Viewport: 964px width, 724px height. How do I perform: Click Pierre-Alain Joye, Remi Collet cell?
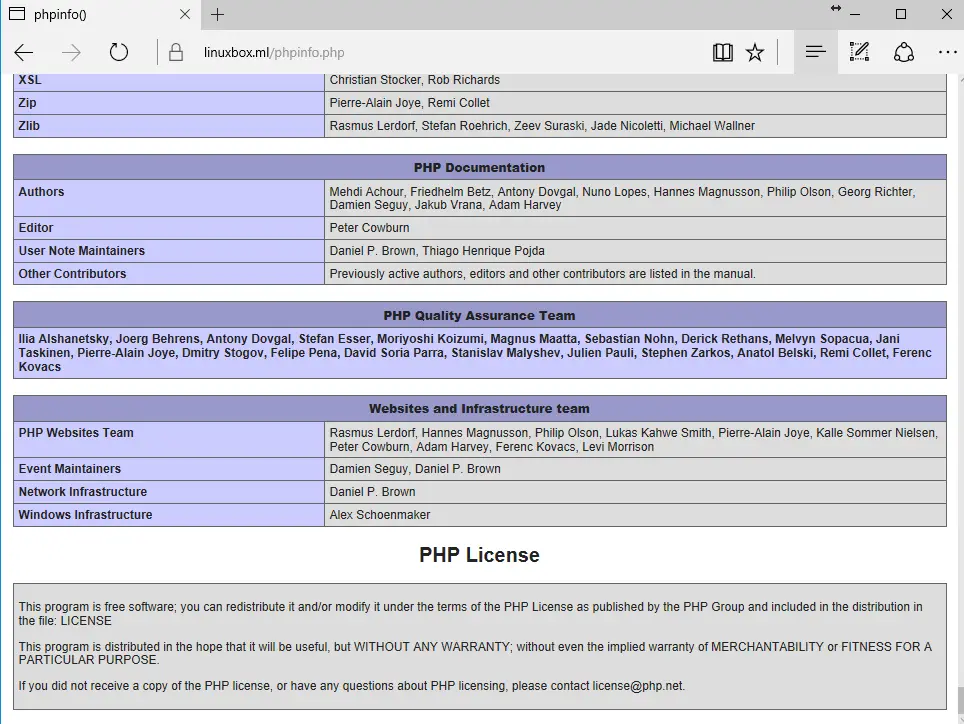coord(635,103)
